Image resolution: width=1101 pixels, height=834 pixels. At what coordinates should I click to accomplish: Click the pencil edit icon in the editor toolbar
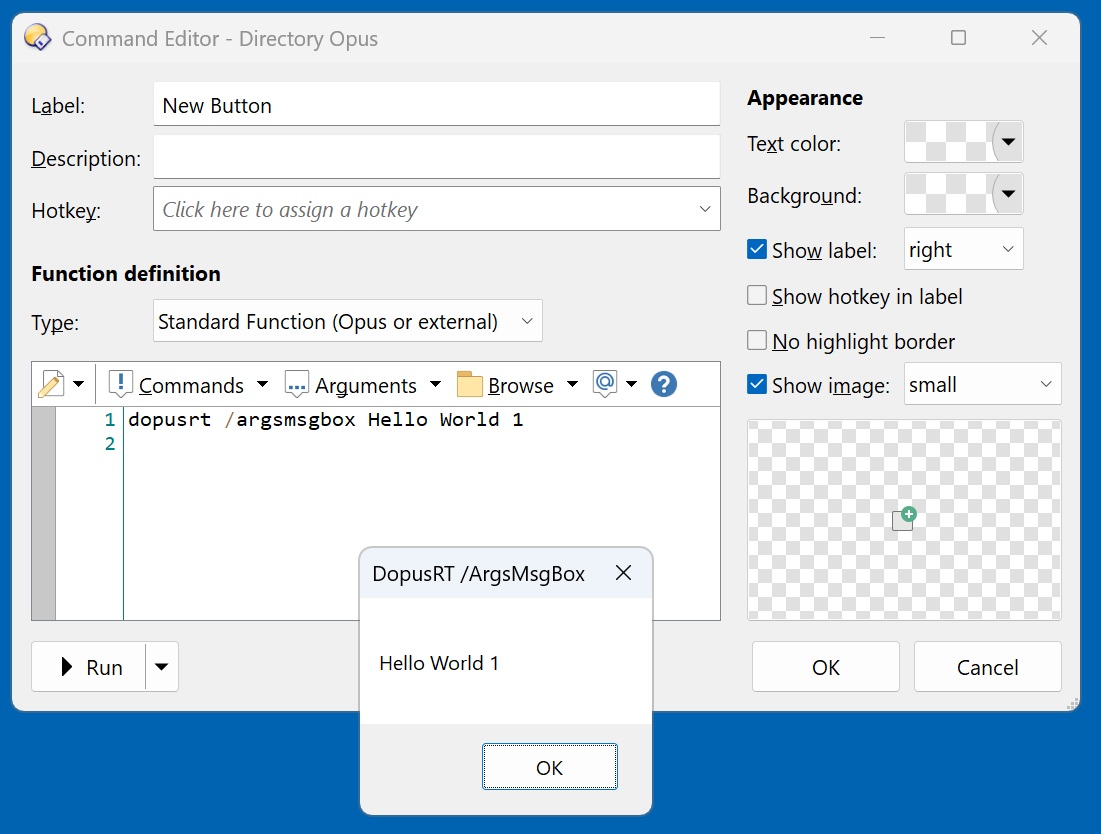click(x=51, y=384)
